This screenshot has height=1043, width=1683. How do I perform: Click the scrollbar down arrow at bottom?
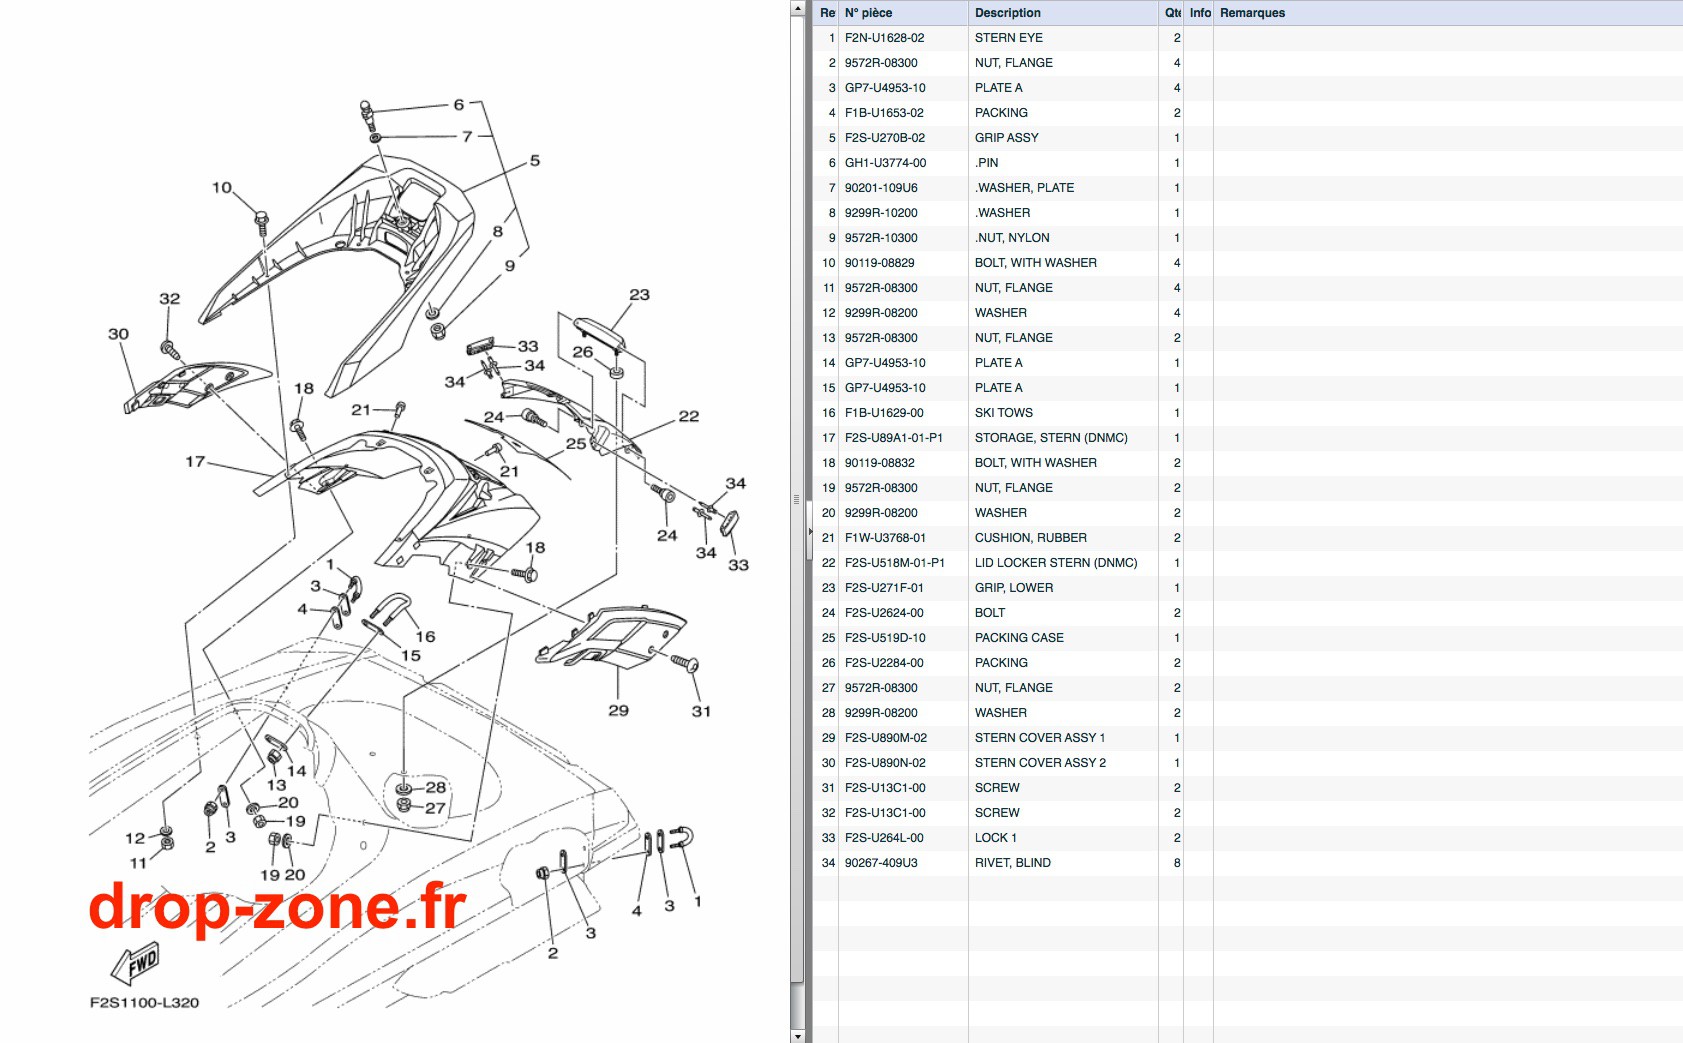[x=797, y=1036]
